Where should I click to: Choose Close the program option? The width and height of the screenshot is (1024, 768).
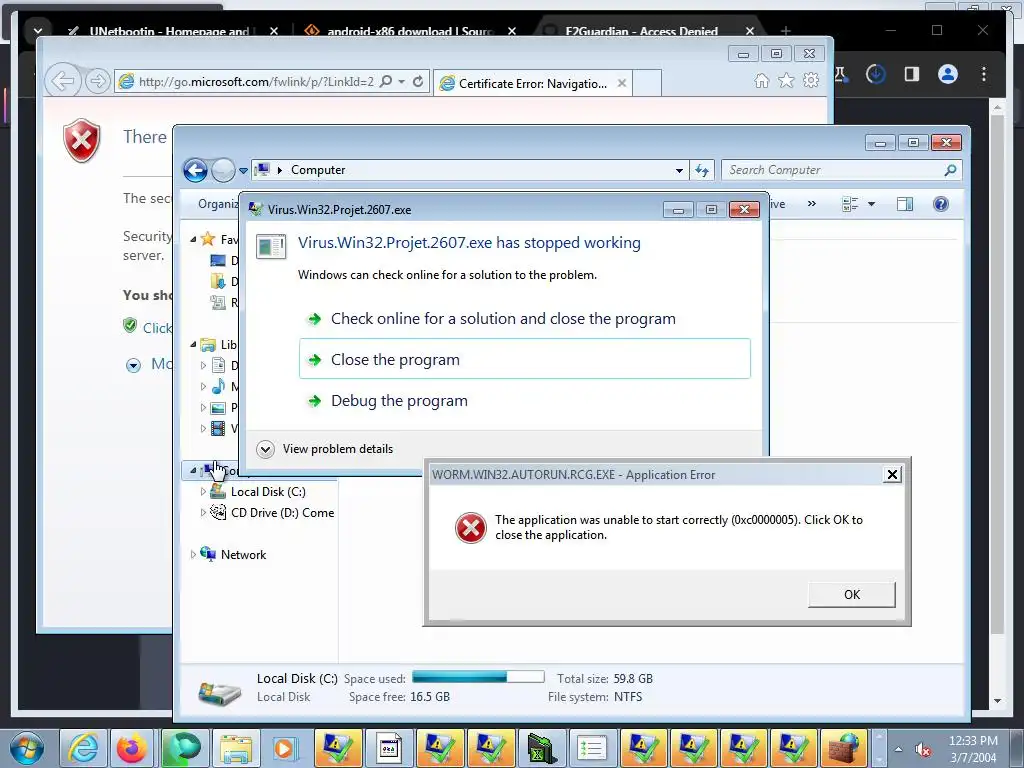[x=524, y=359]
